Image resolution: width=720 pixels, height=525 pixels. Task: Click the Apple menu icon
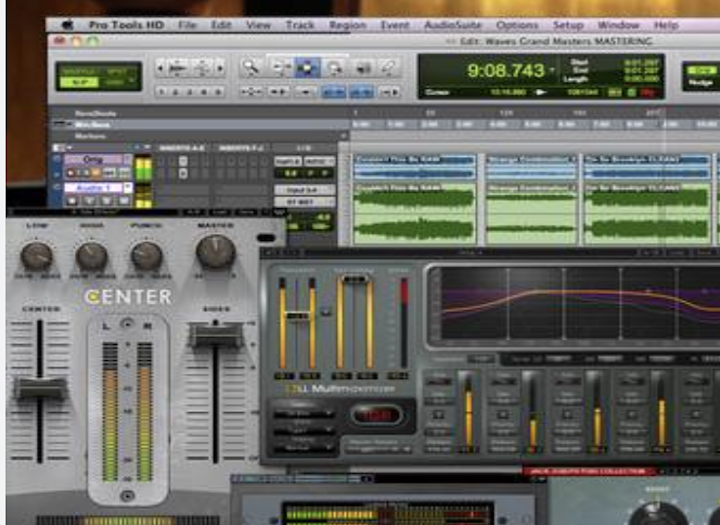[67, 25]
